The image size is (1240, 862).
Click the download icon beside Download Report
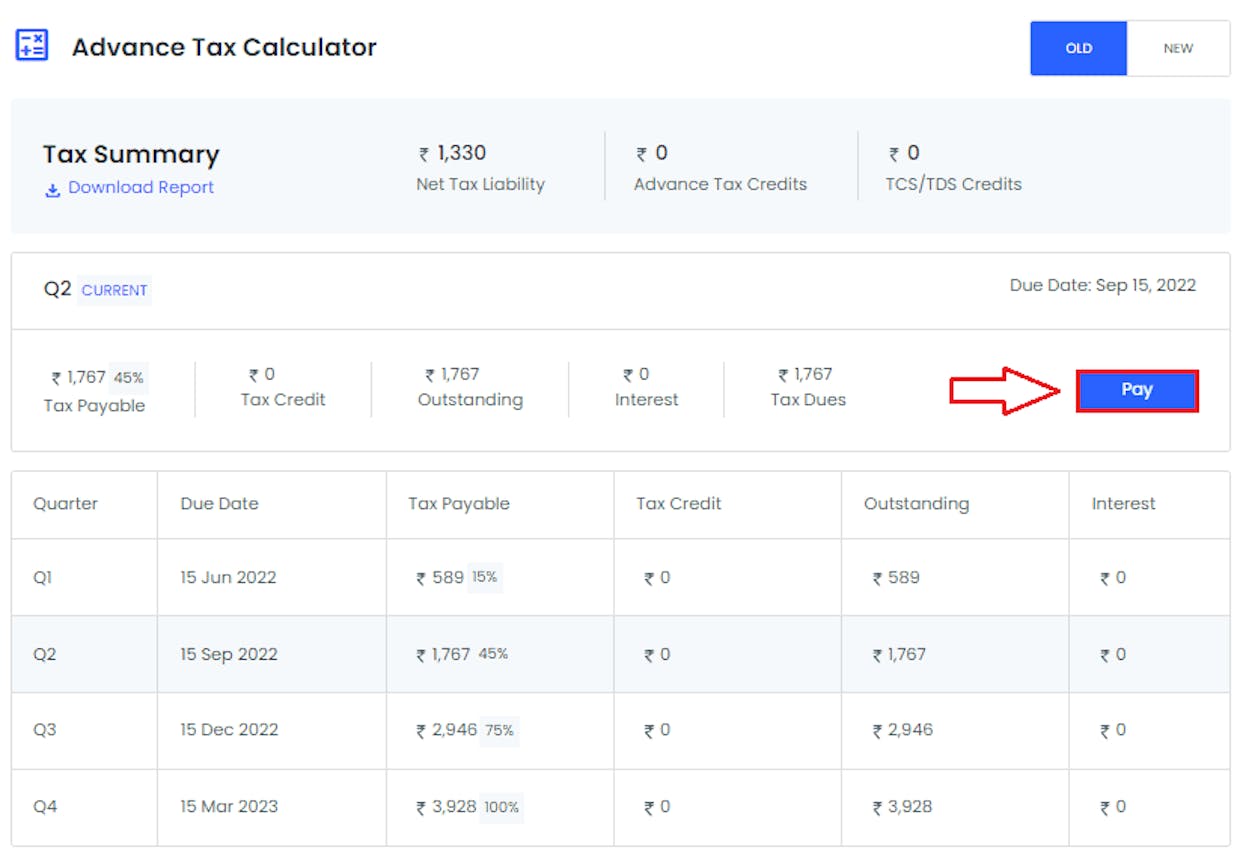coord(53,189)
